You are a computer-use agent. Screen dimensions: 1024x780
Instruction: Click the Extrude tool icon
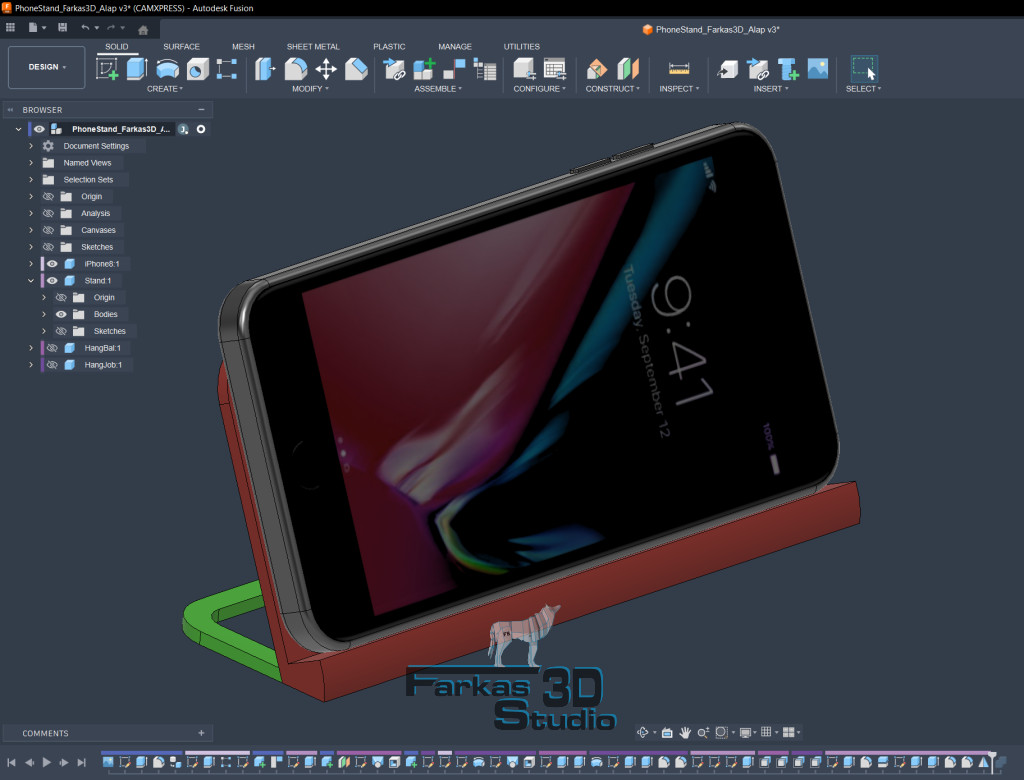[137, 69]
